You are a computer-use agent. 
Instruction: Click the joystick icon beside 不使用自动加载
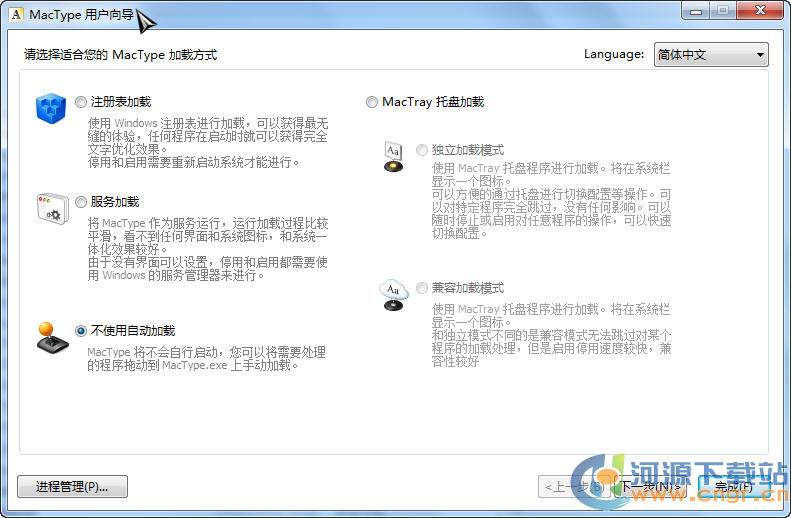[50, 337]
